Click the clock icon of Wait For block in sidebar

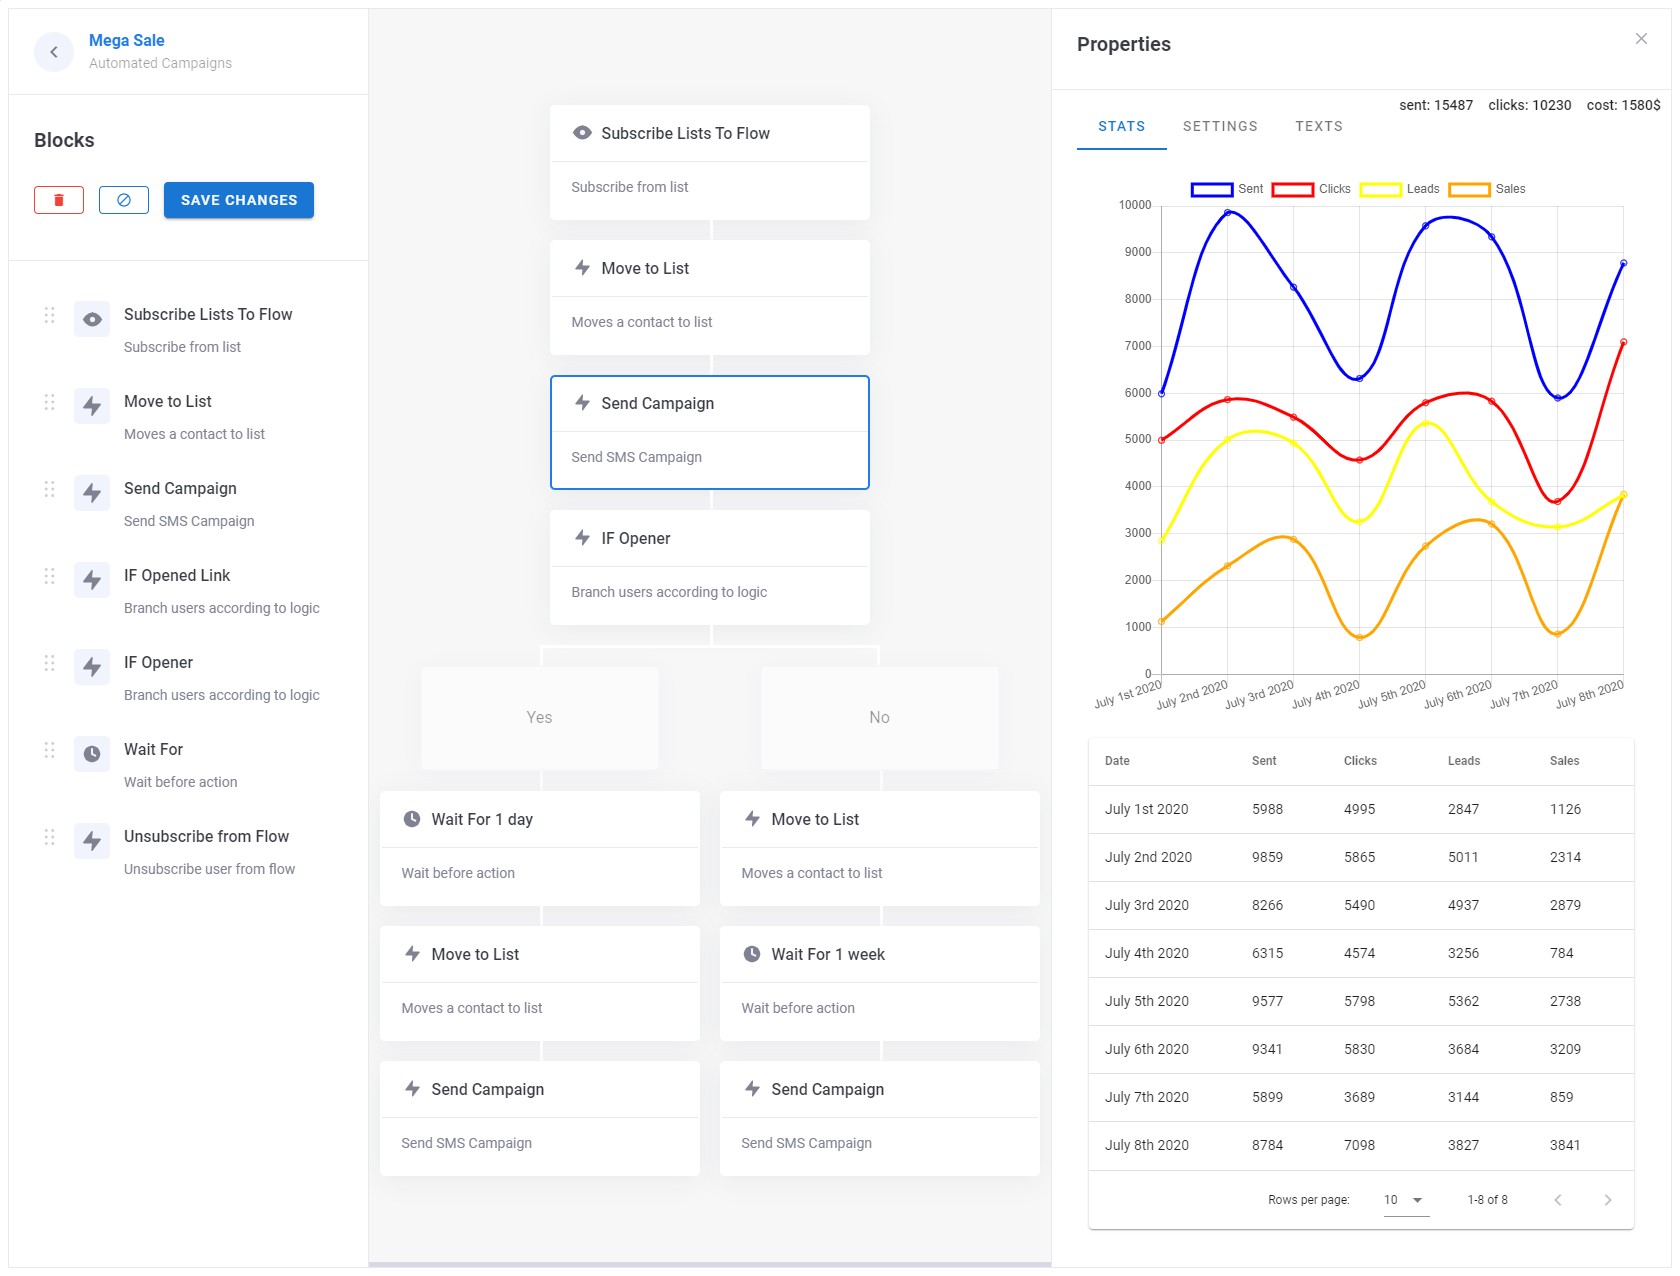(92, 754)
